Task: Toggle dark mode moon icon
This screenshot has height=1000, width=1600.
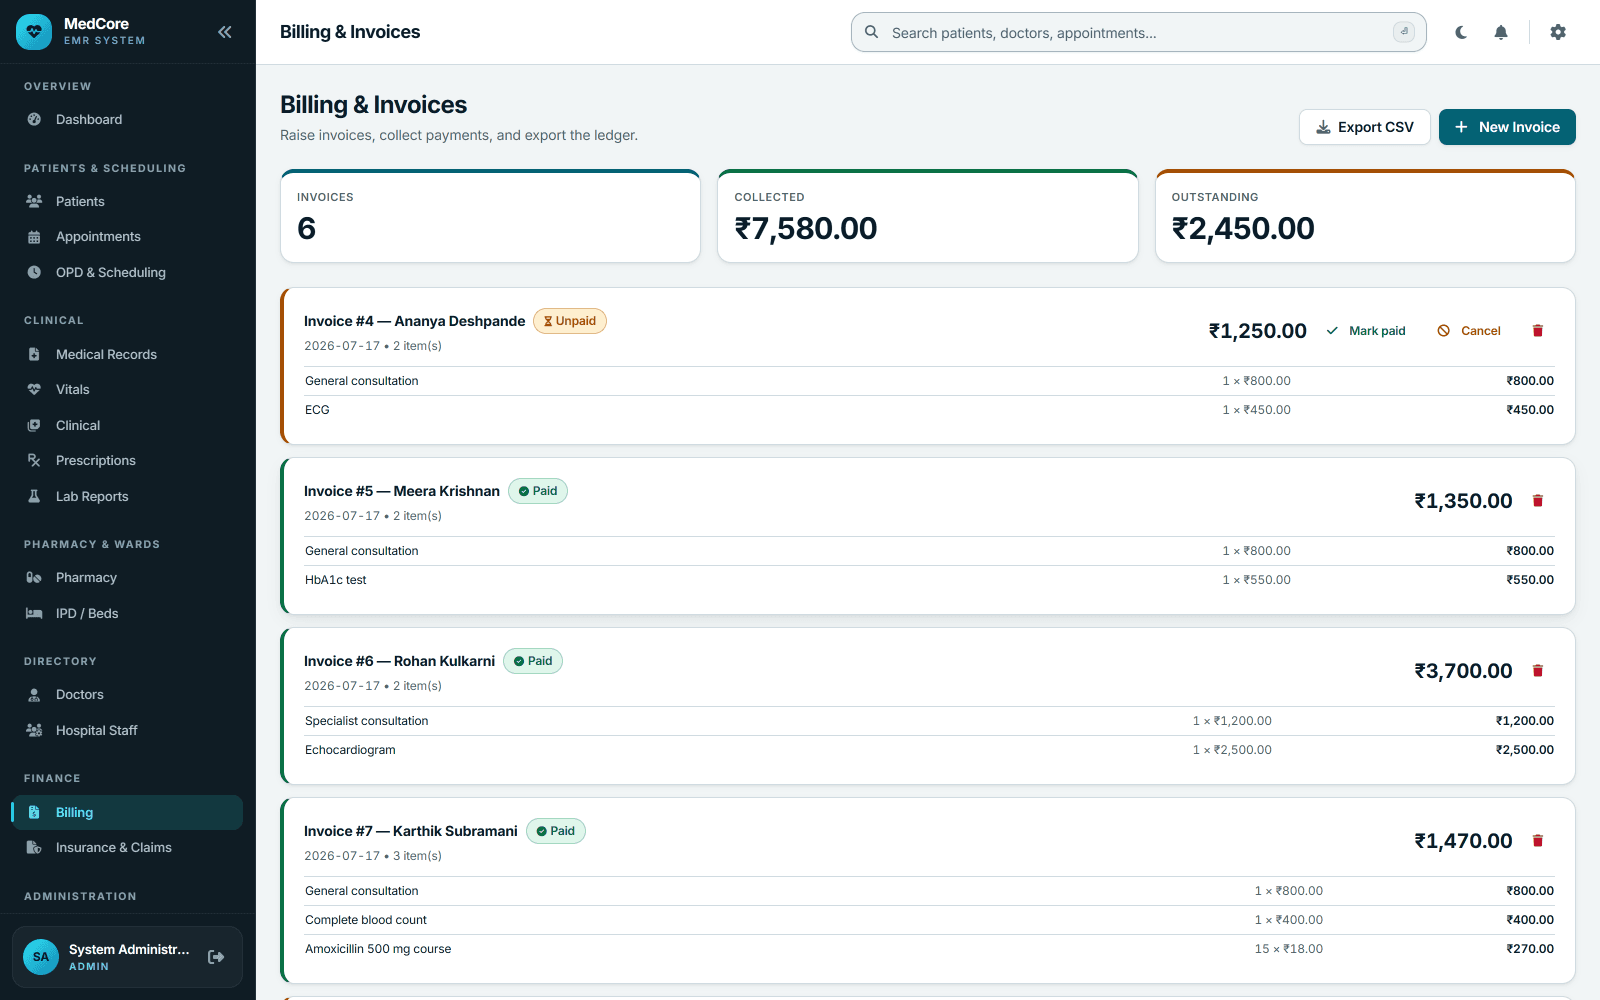Action: point(1461,32)
